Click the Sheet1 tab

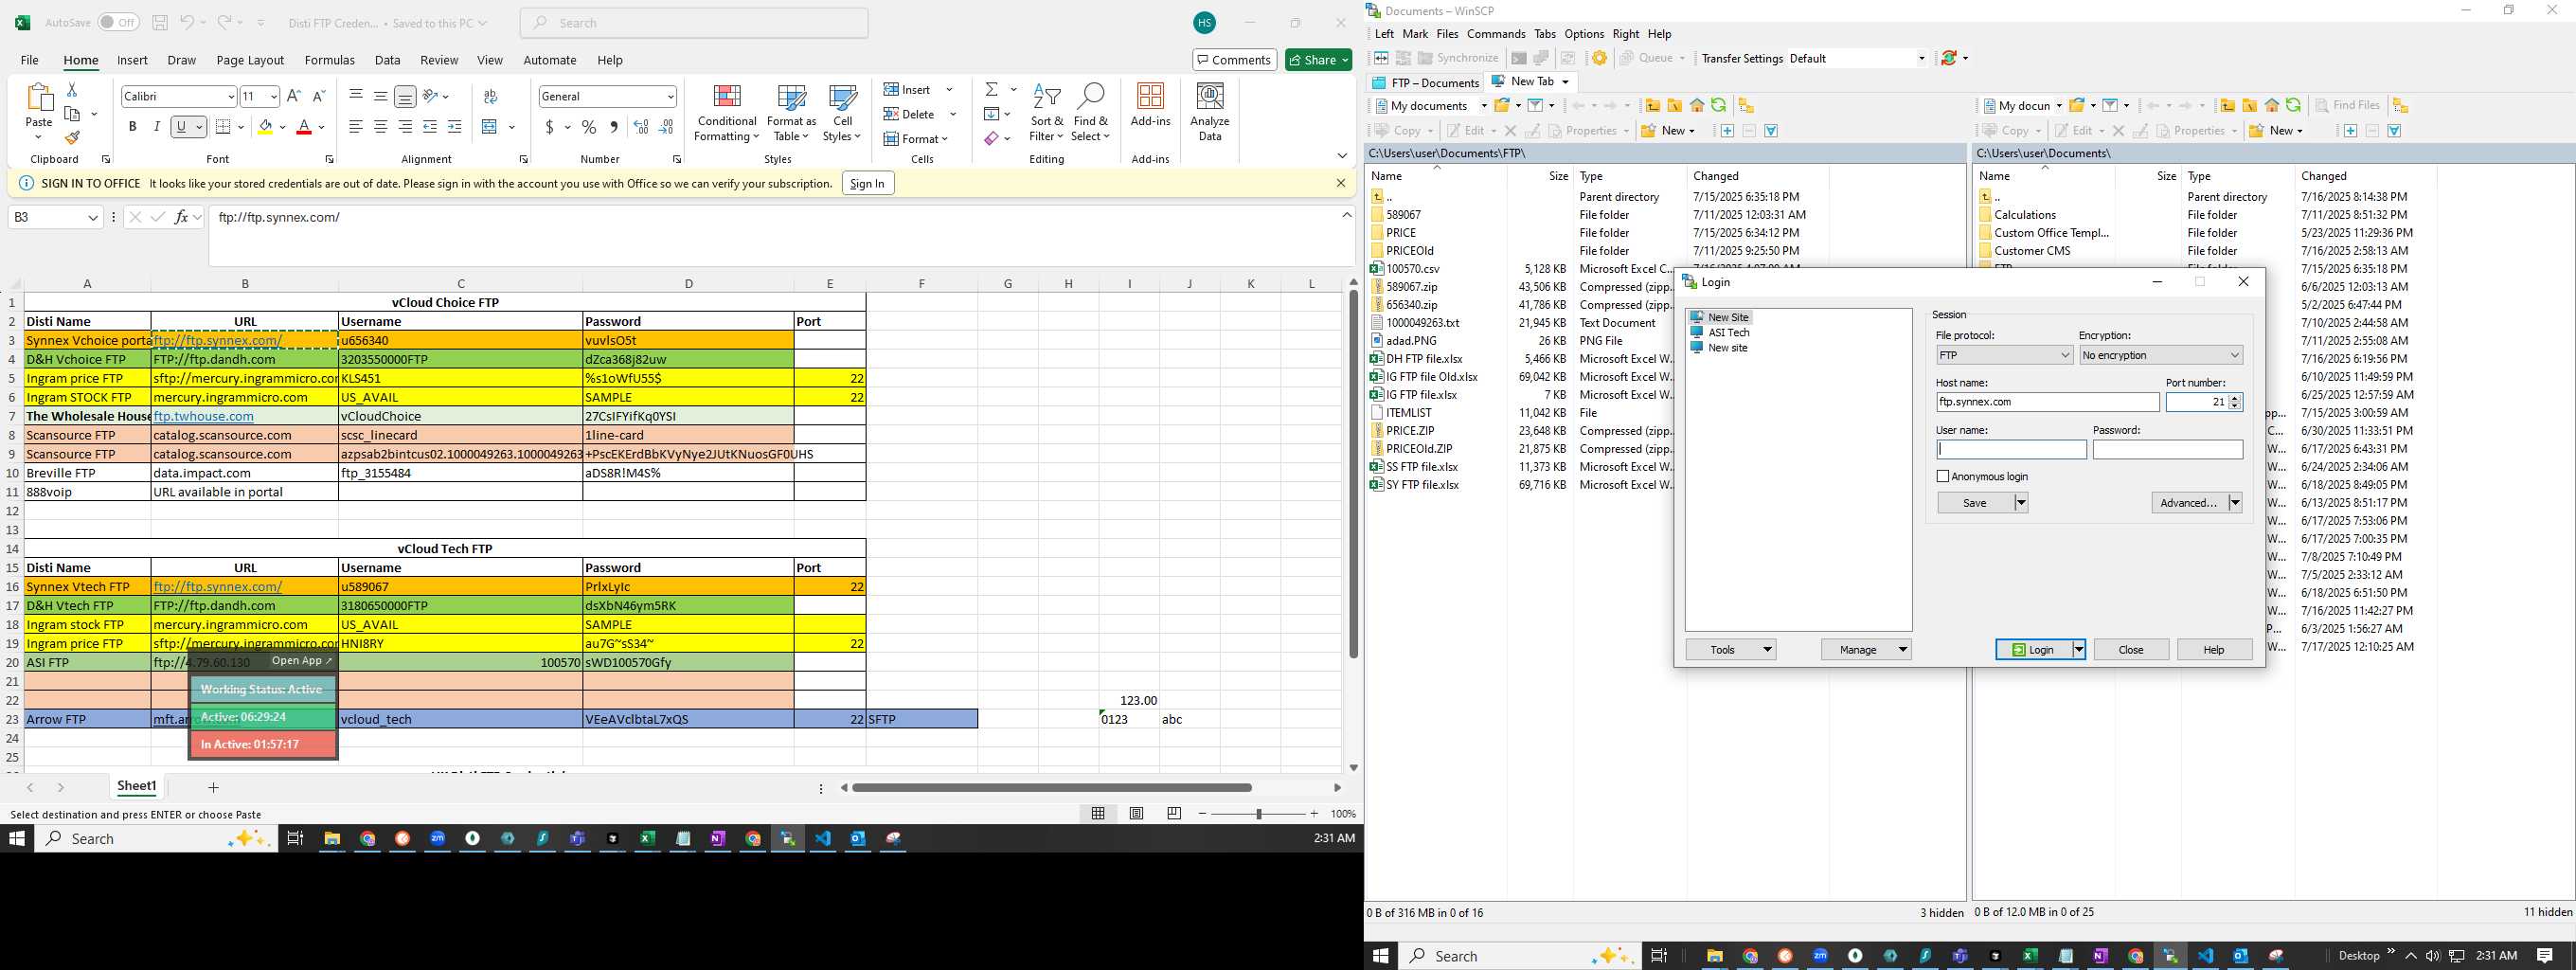coord(136,786)
